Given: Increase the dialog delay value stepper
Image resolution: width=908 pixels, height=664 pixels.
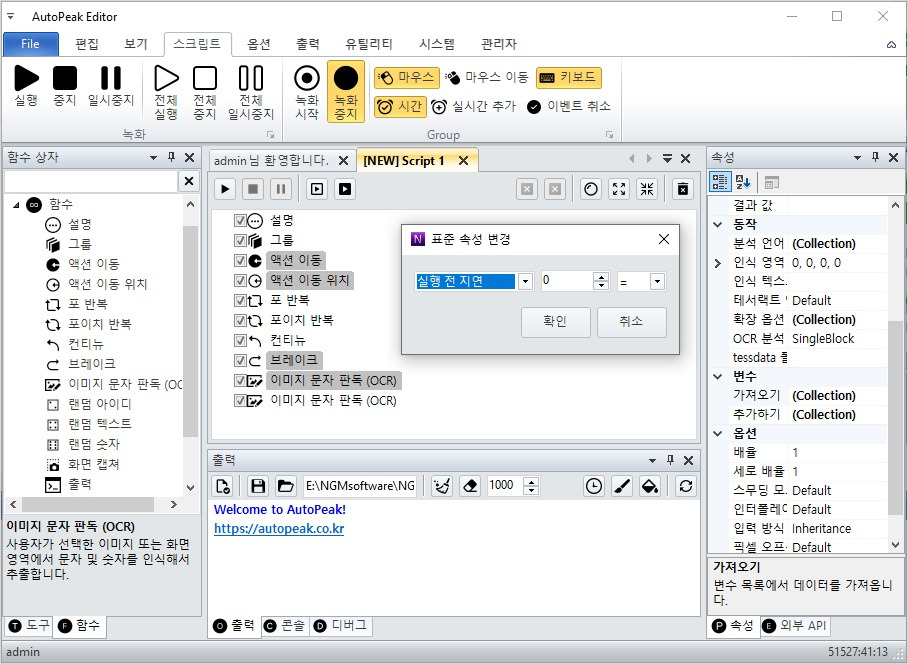Looking at the screenshot, I should tap(601, 277).
